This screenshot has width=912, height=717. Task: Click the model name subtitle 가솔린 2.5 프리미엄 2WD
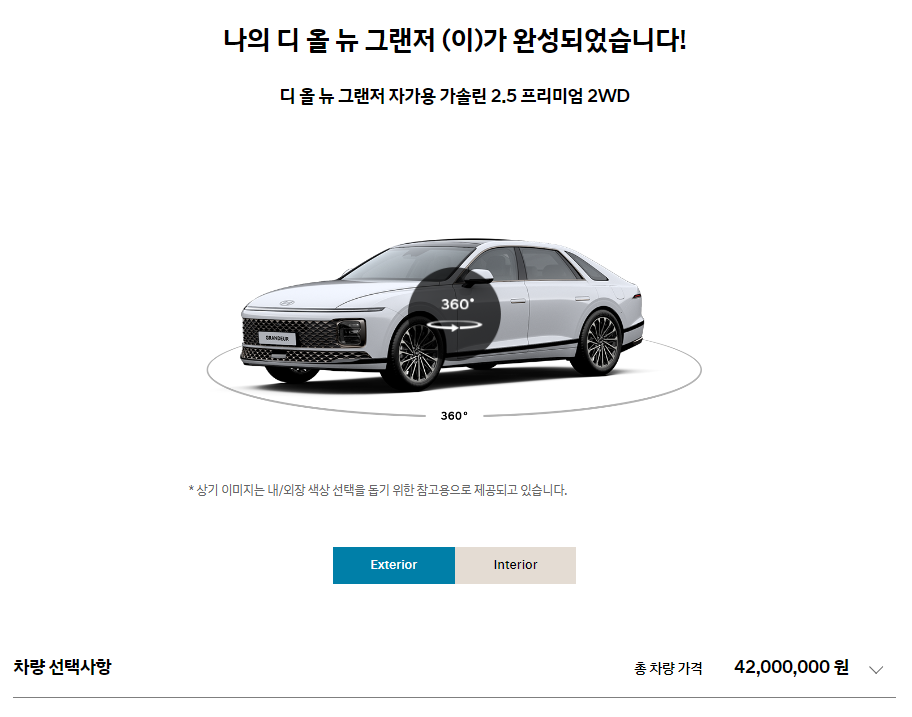coord(534,95)
